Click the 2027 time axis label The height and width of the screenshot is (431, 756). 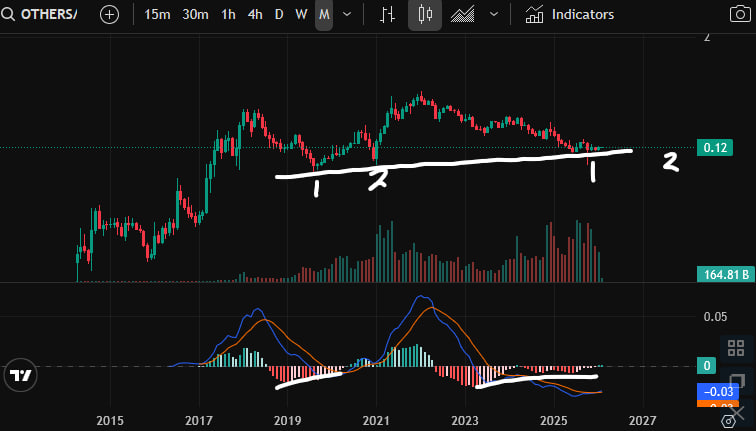[x=642, y=421]
